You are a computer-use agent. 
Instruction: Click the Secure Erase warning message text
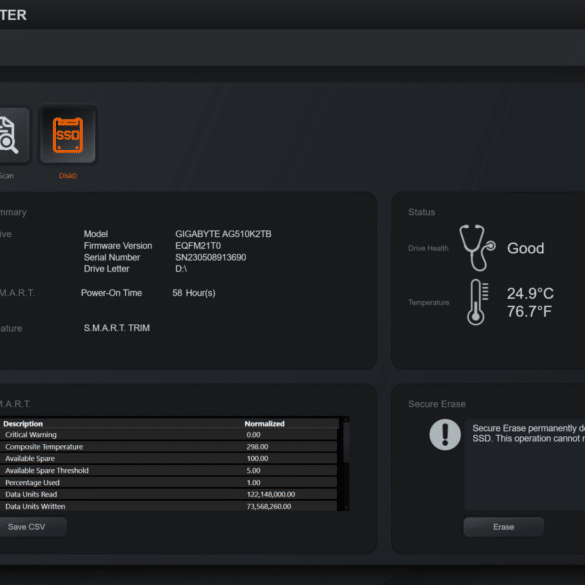click(528, 433)
